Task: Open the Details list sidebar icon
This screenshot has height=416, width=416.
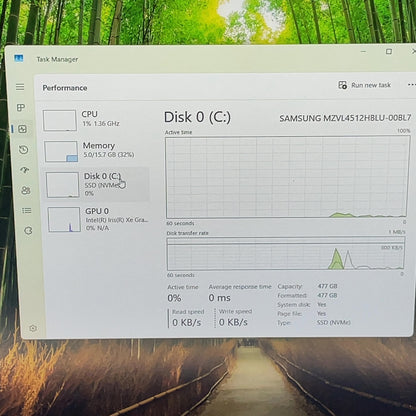Action: (x=27, y=211)
